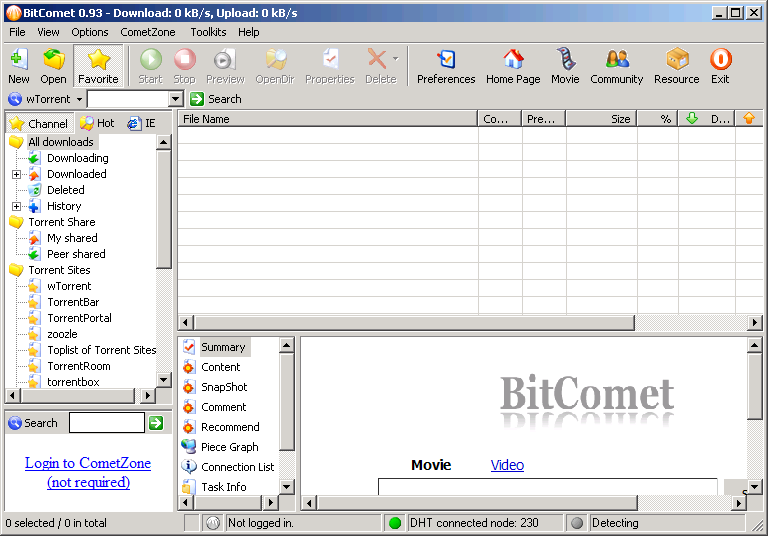Select Piece Graph in the detail list
The width and height of the screenshot is (768, 536).
tap(229, 447)
